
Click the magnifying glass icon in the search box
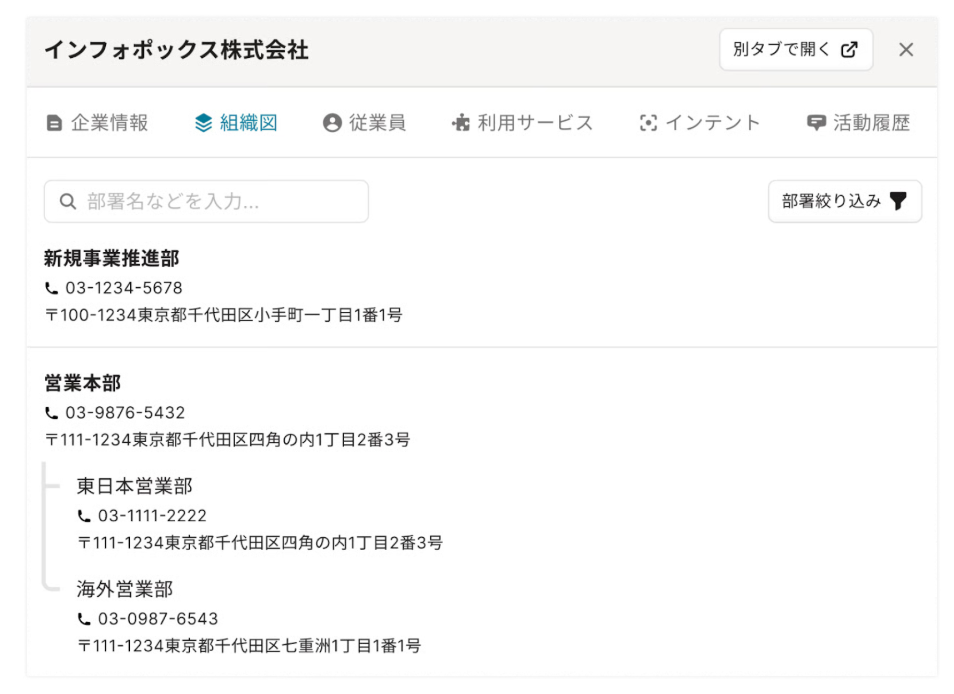coord(66,200)
